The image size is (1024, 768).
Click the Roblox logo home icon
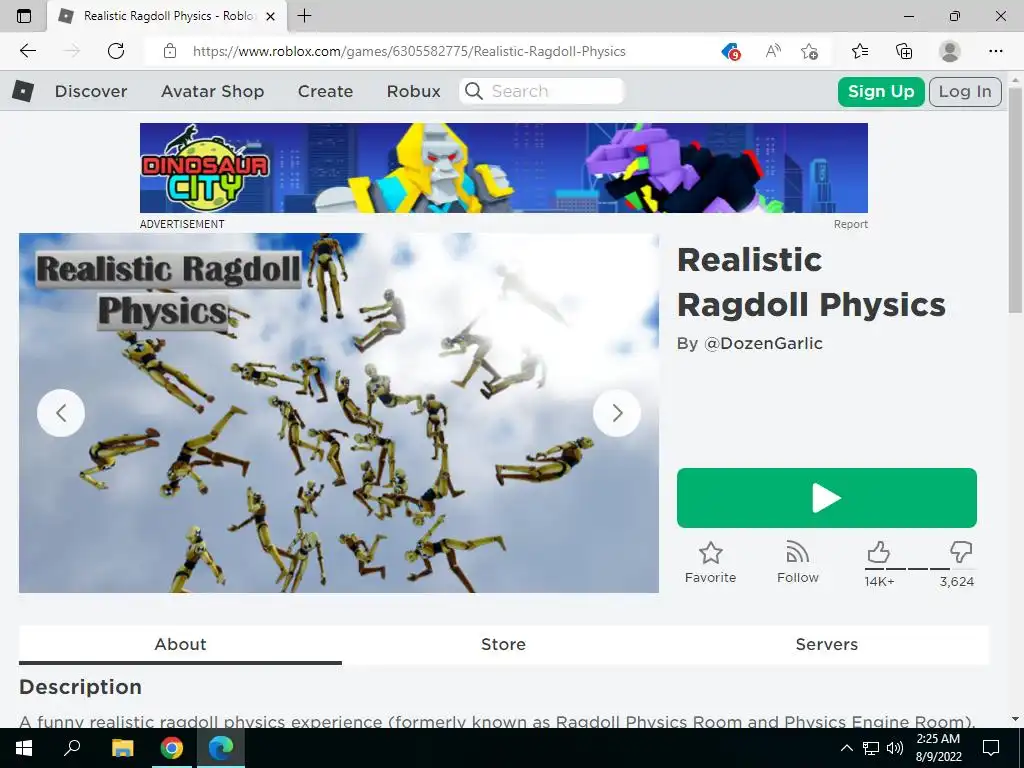pos(23,91)
